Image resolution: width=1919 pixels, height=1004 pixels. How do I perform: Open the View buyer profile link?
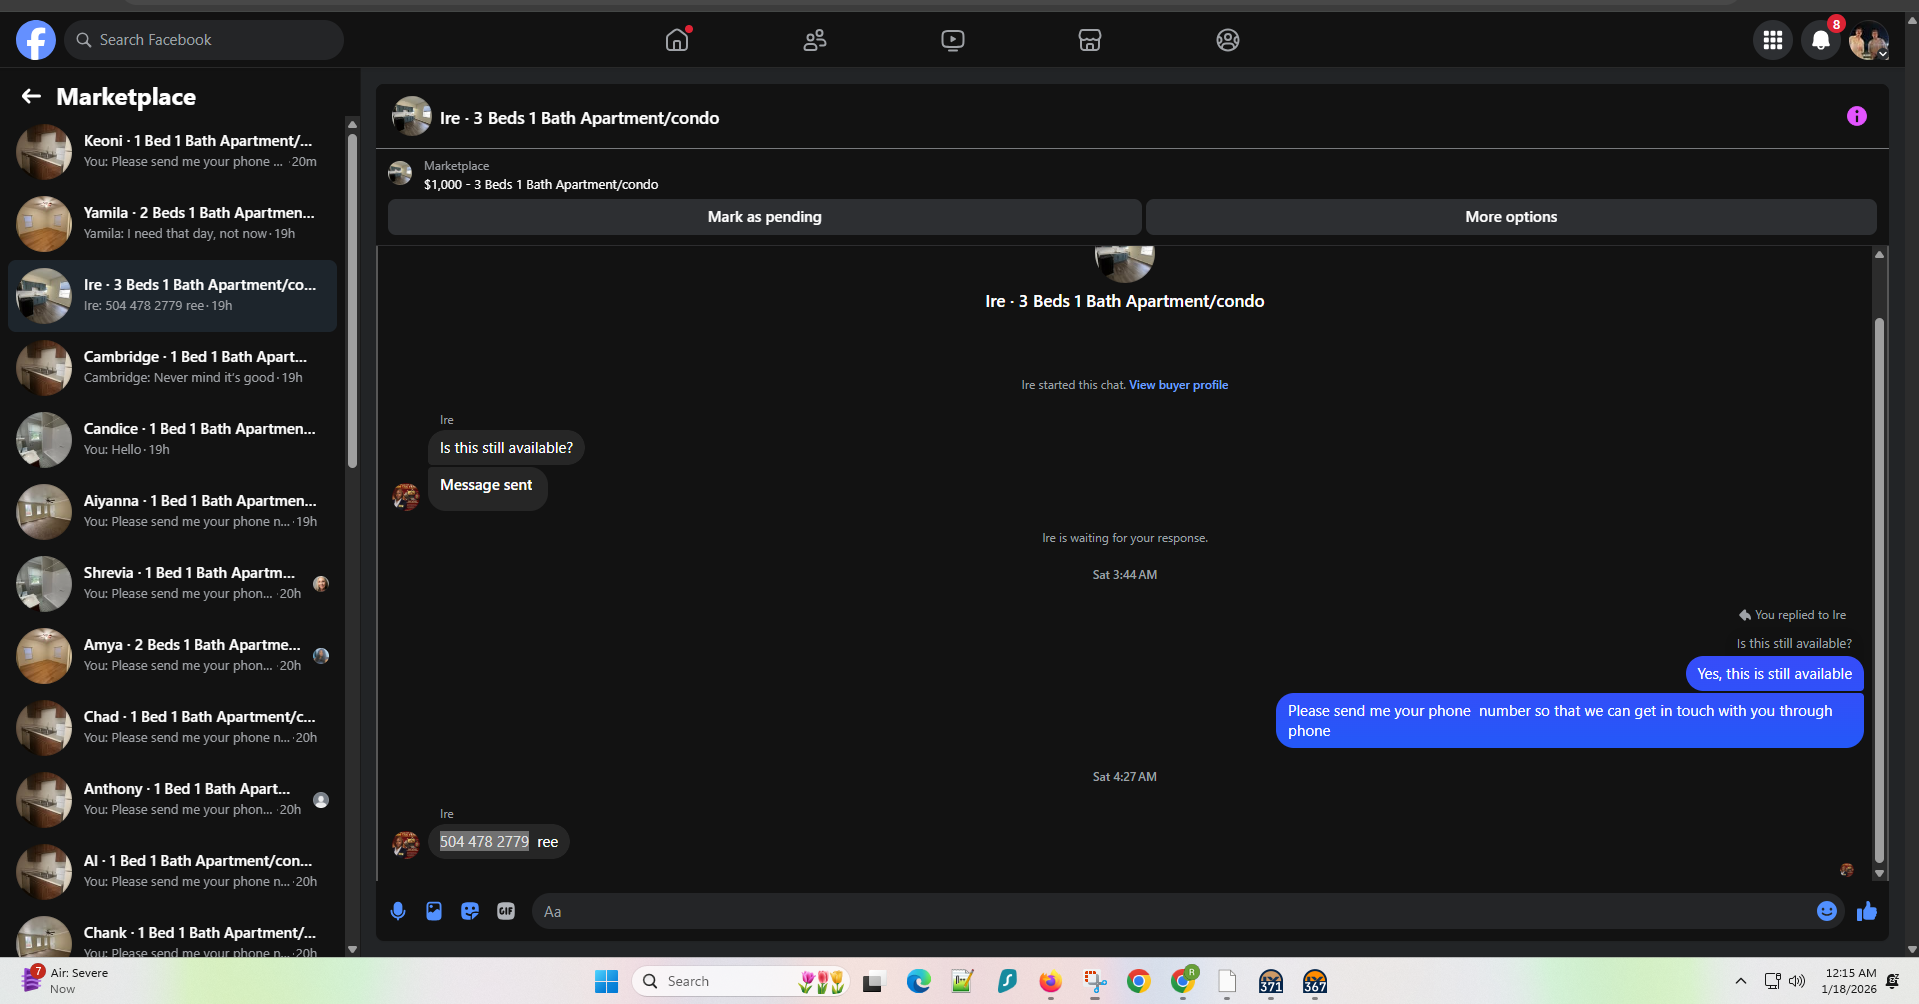tap(1178, 385)
